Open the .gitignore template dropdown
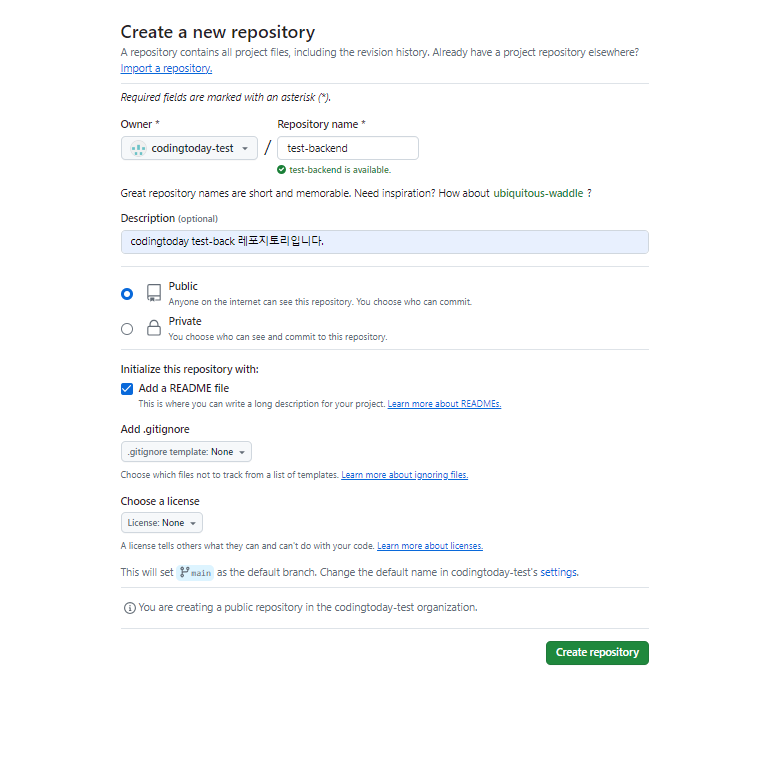Viewport: 758px width, 765px height. click(186, 452)
